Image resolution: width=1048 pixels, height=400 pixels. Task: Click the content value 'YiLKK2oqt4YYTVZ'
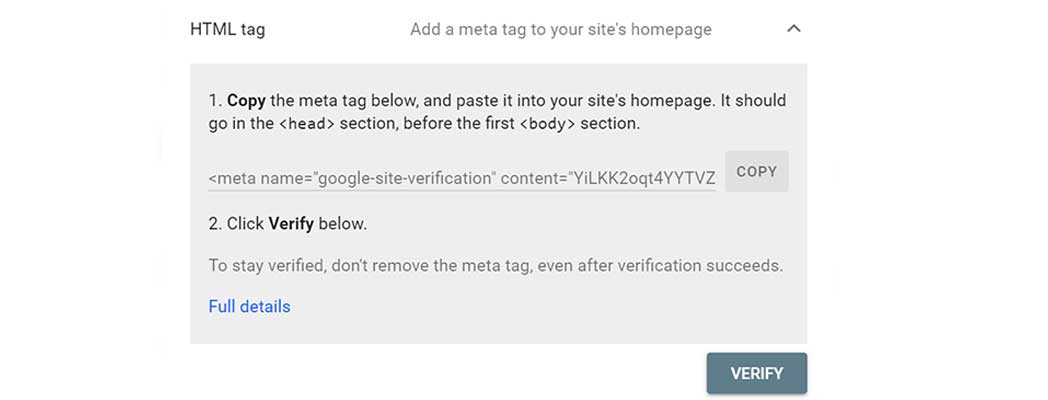pos(643,178)
